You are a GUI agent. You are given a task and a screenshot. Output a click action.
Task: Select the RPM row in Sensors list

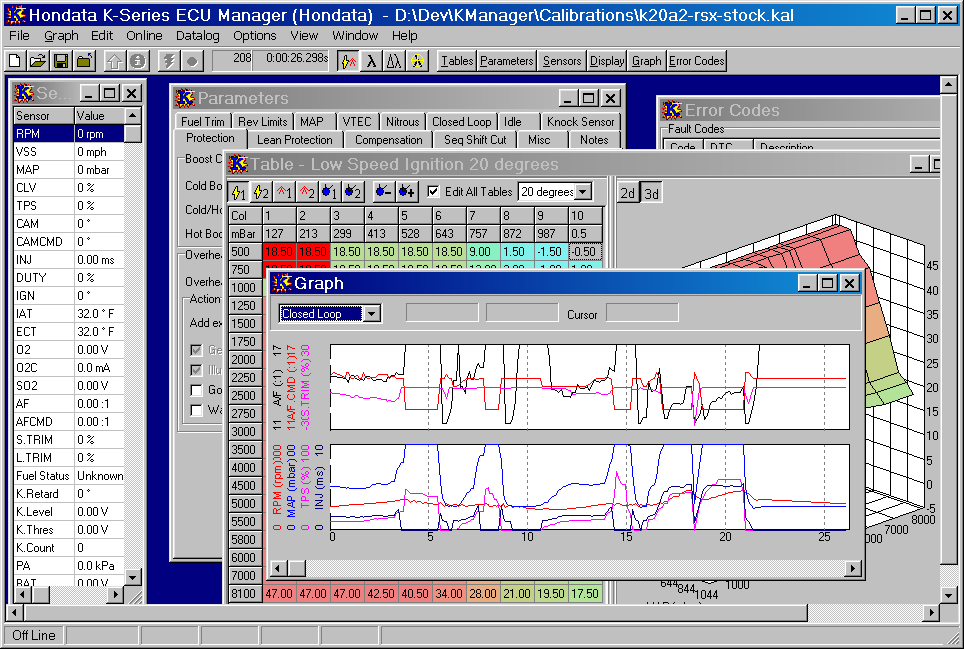click(68, 133)
